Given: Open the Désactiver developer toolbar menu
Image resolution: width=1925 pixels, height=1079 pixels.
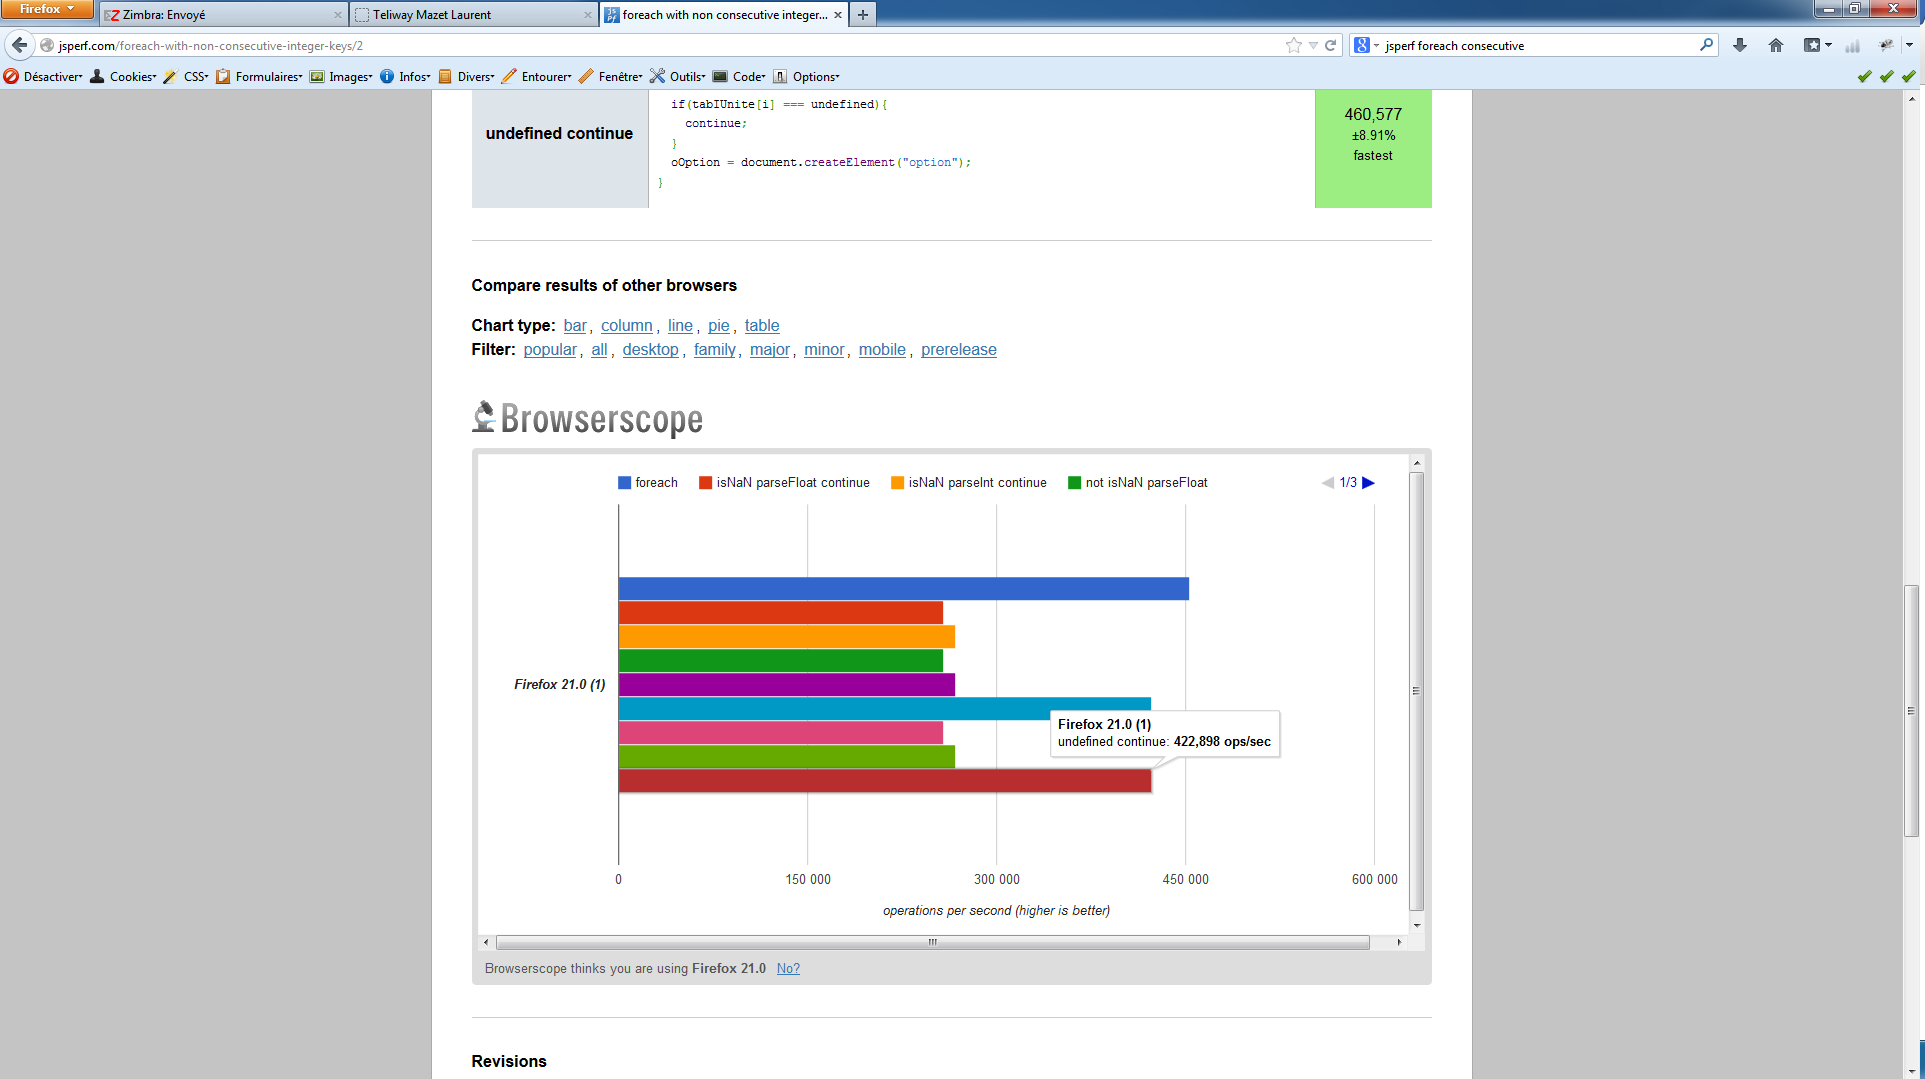Looking at the screenshot, I should coord(43,76).
